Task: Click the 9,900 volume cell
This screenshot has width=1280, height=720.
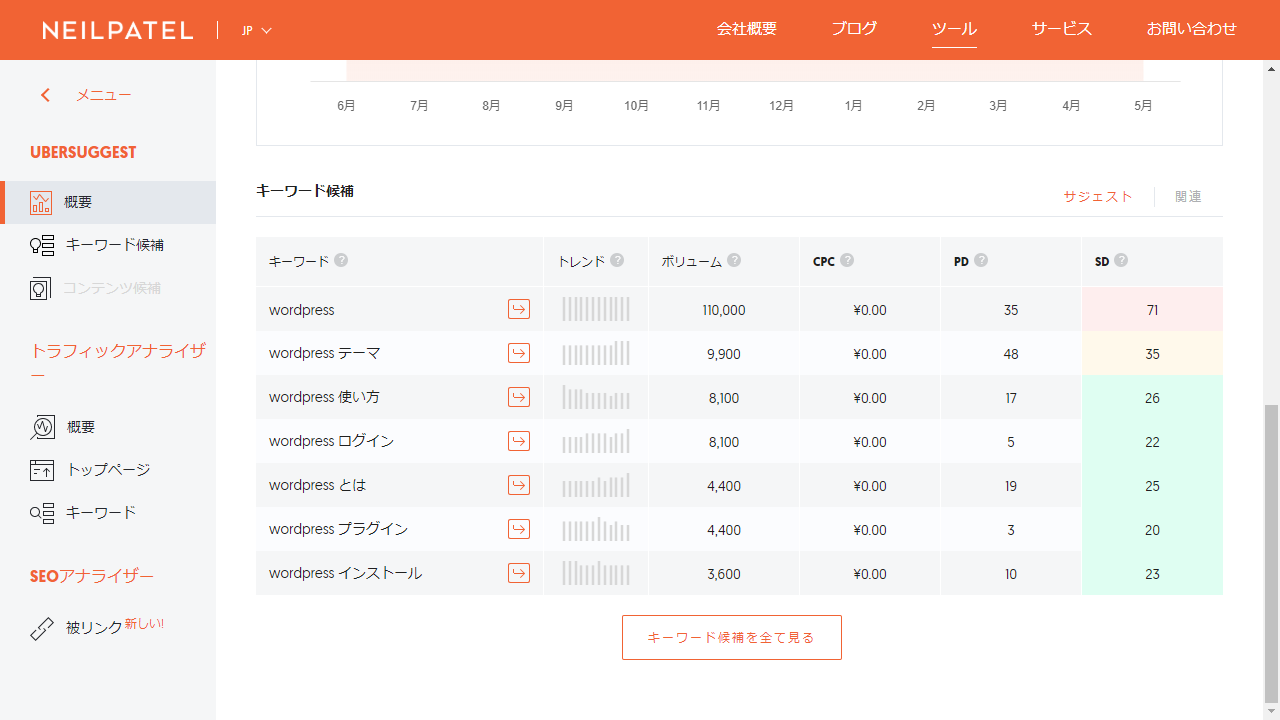Action: [724, 354]
